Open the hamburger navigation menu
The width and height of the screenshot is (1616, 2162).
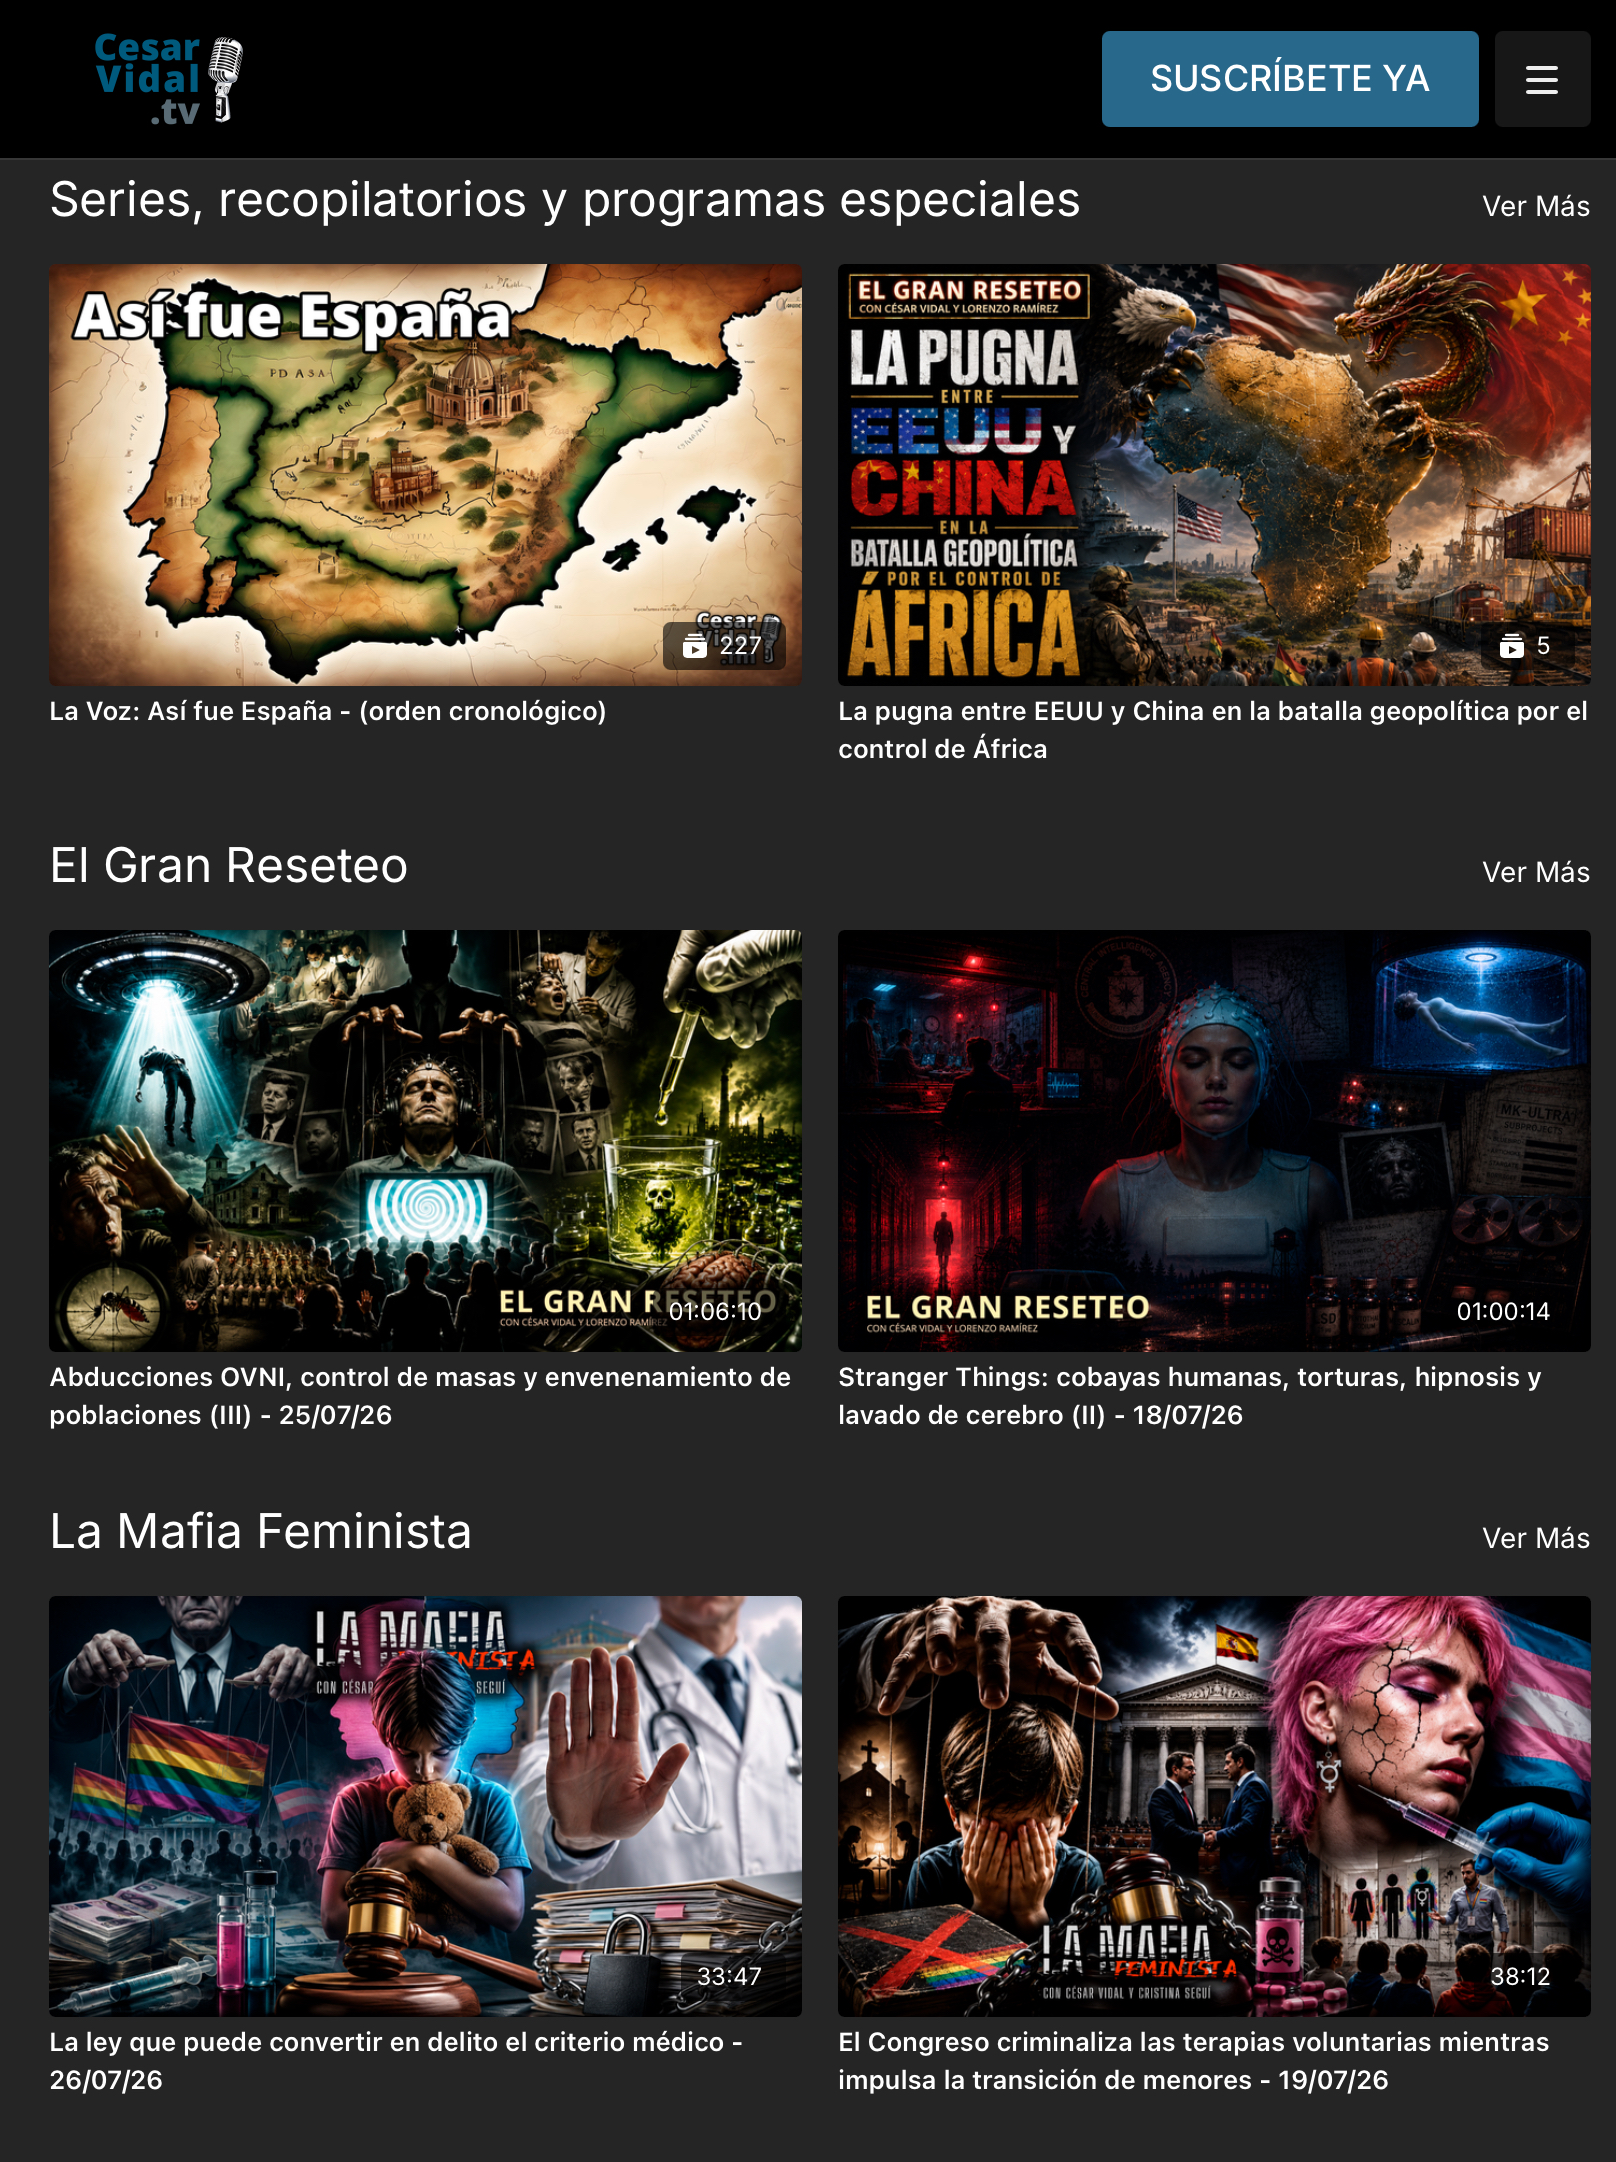[x=1542, y=79]
